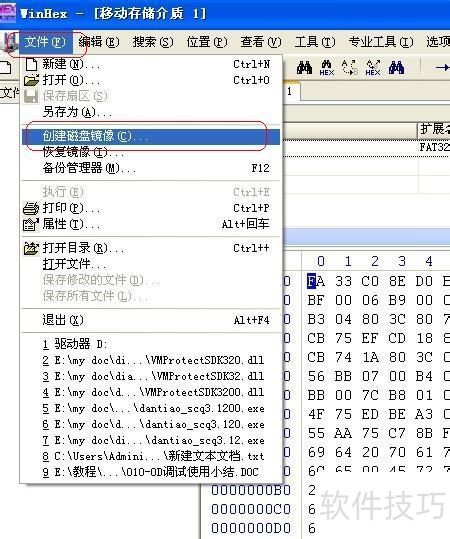Click column header 0 of hex view
450x539 pixels.
321,262
